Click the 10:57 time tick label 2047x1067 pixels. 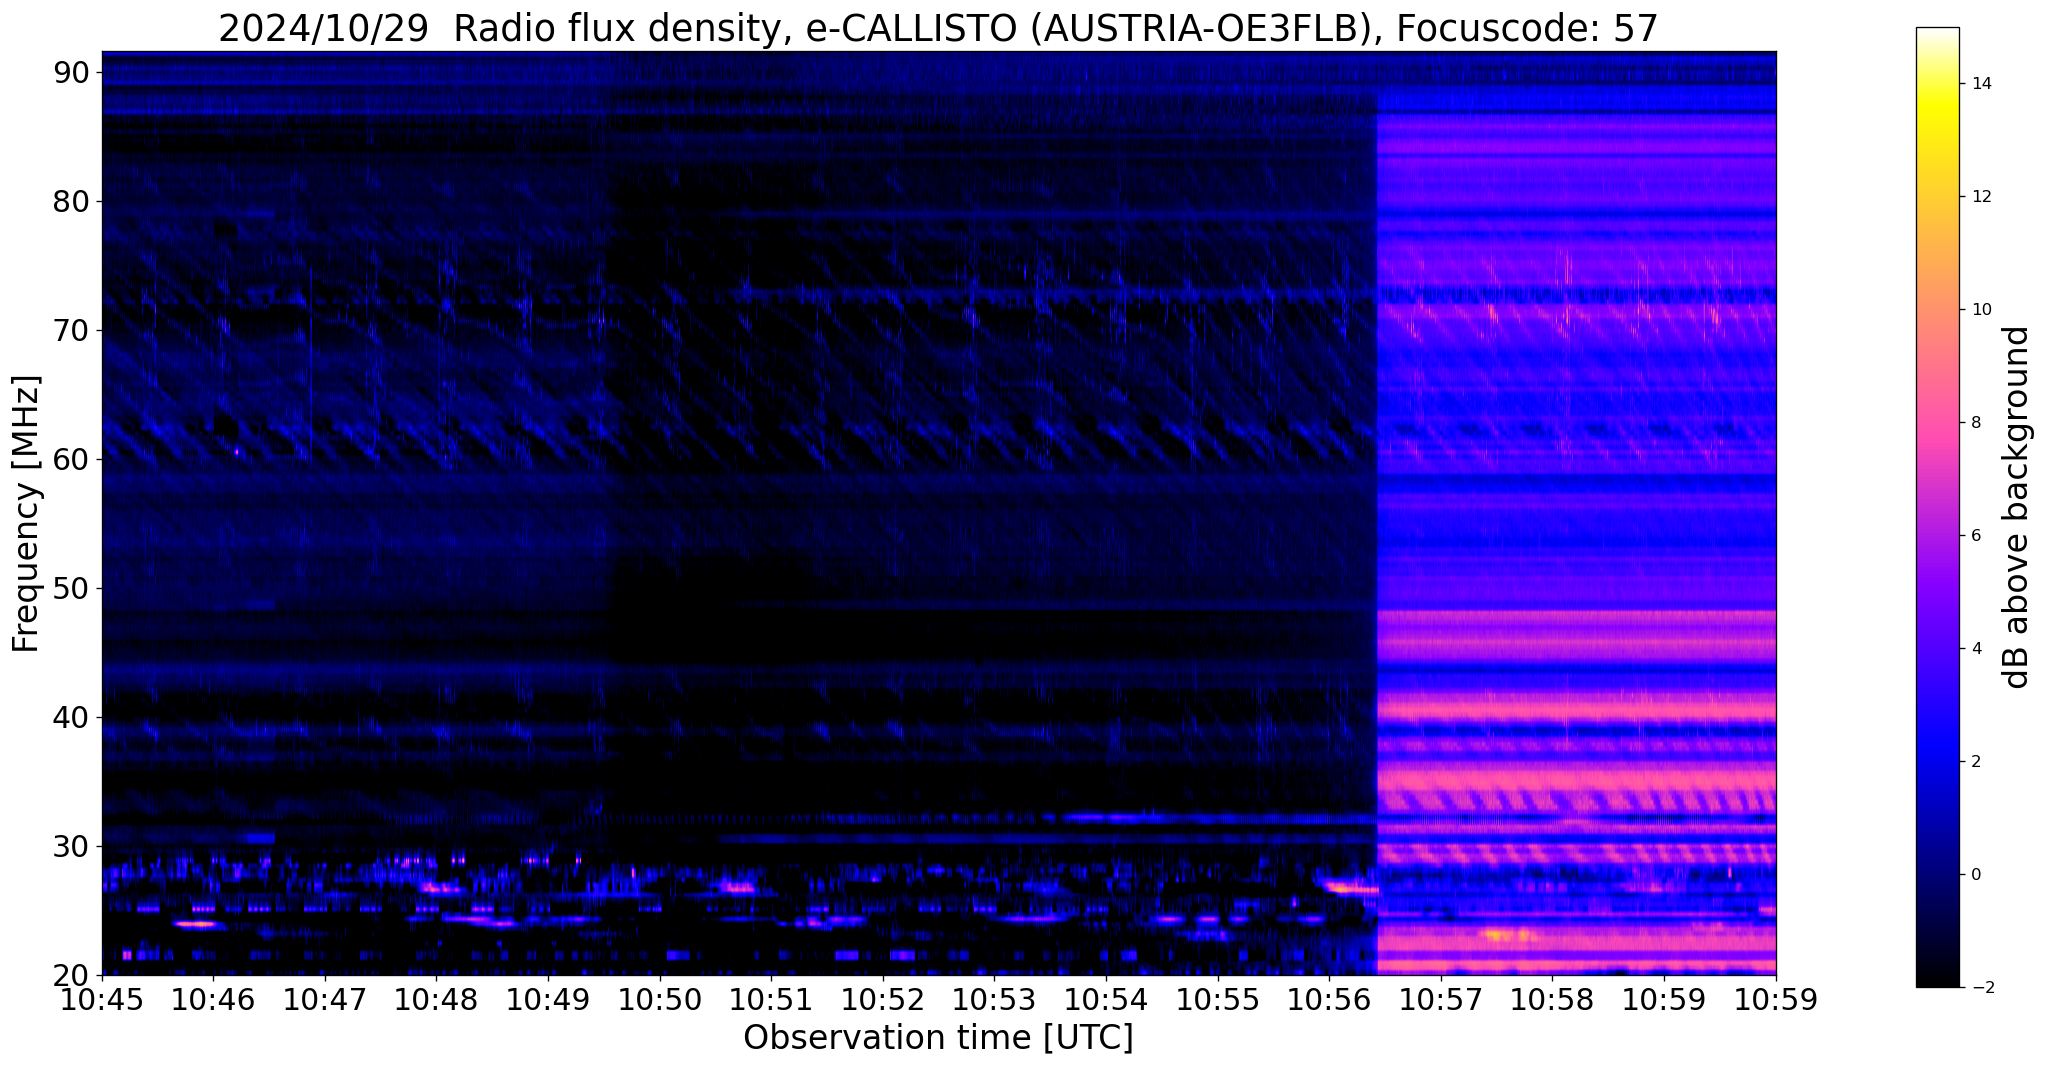click(x=1441, y=999)
